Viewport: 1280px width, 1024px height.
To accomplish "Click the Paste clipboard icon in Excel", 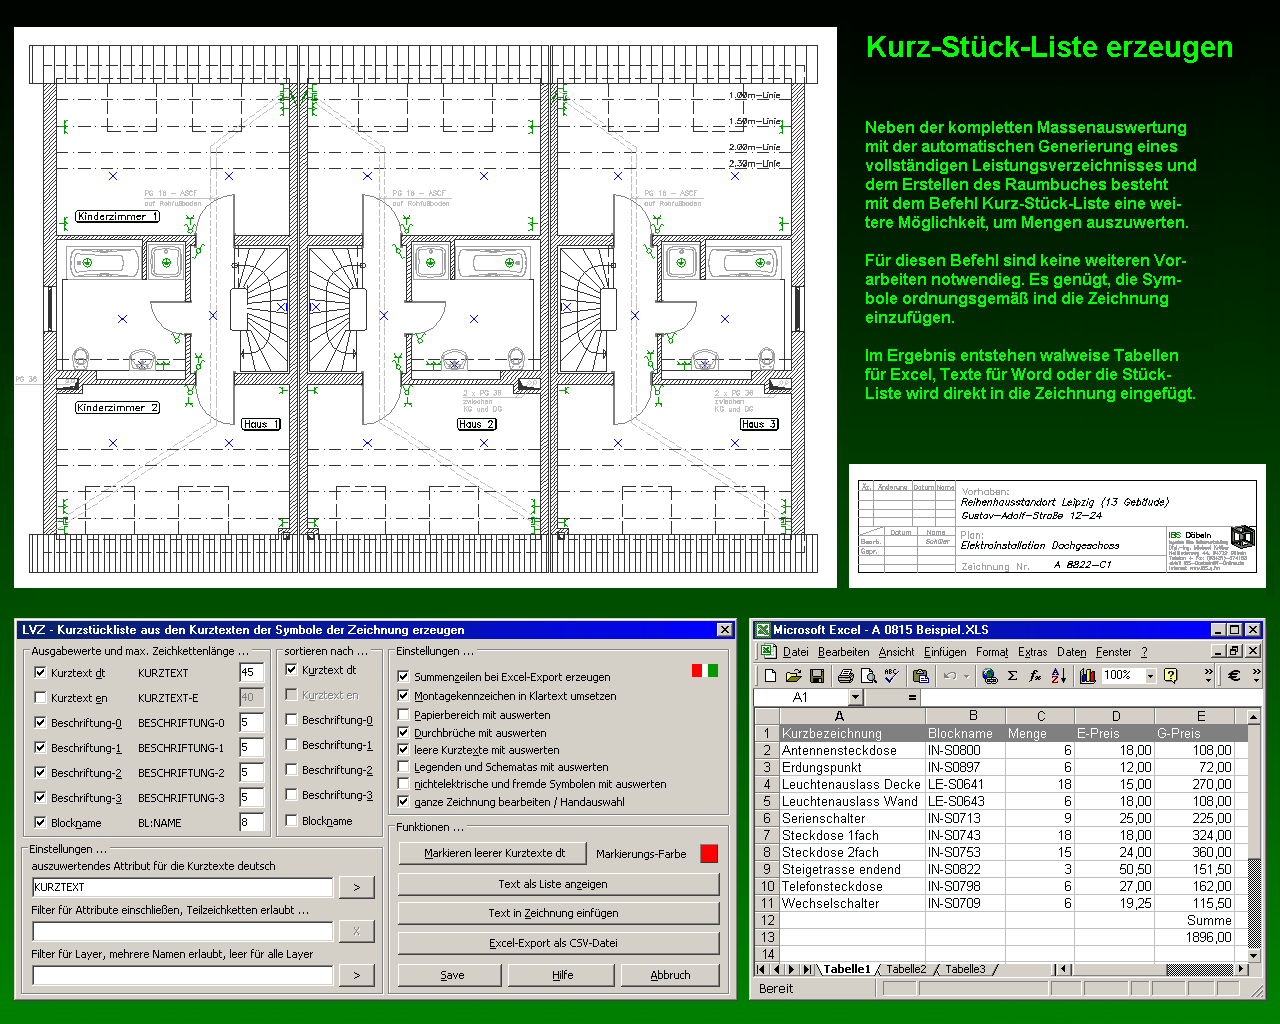I will (921, 676).
